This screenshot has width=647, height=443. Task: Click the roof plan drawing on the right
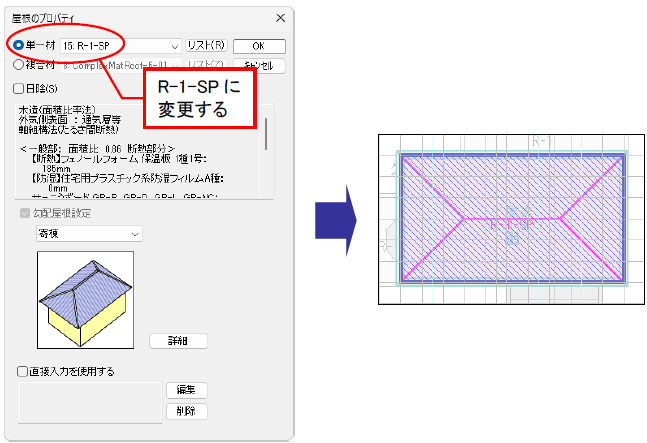(510, 218)
